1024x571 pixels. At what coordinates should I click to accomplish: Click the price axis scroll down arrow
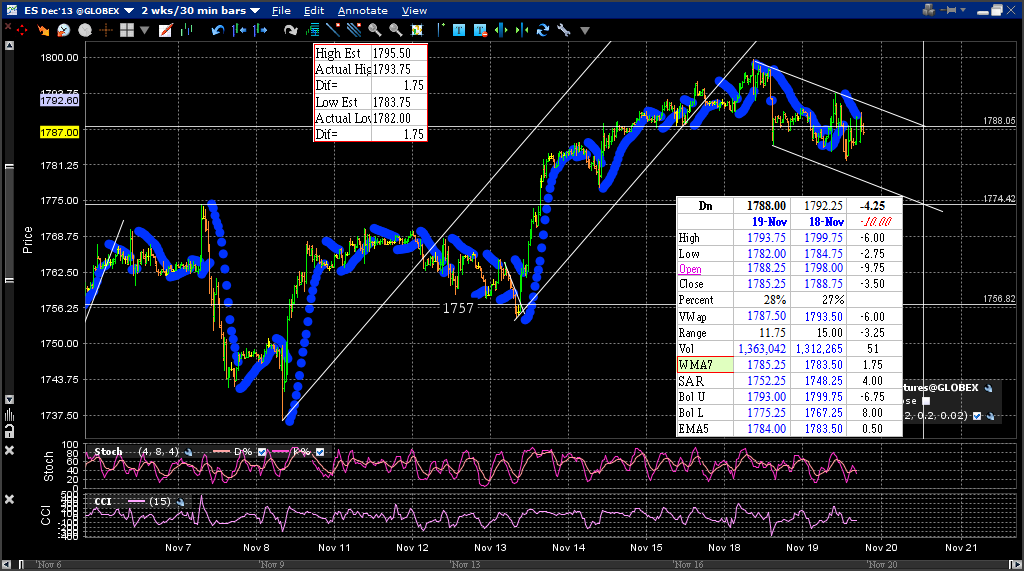(x=9, y=399)
